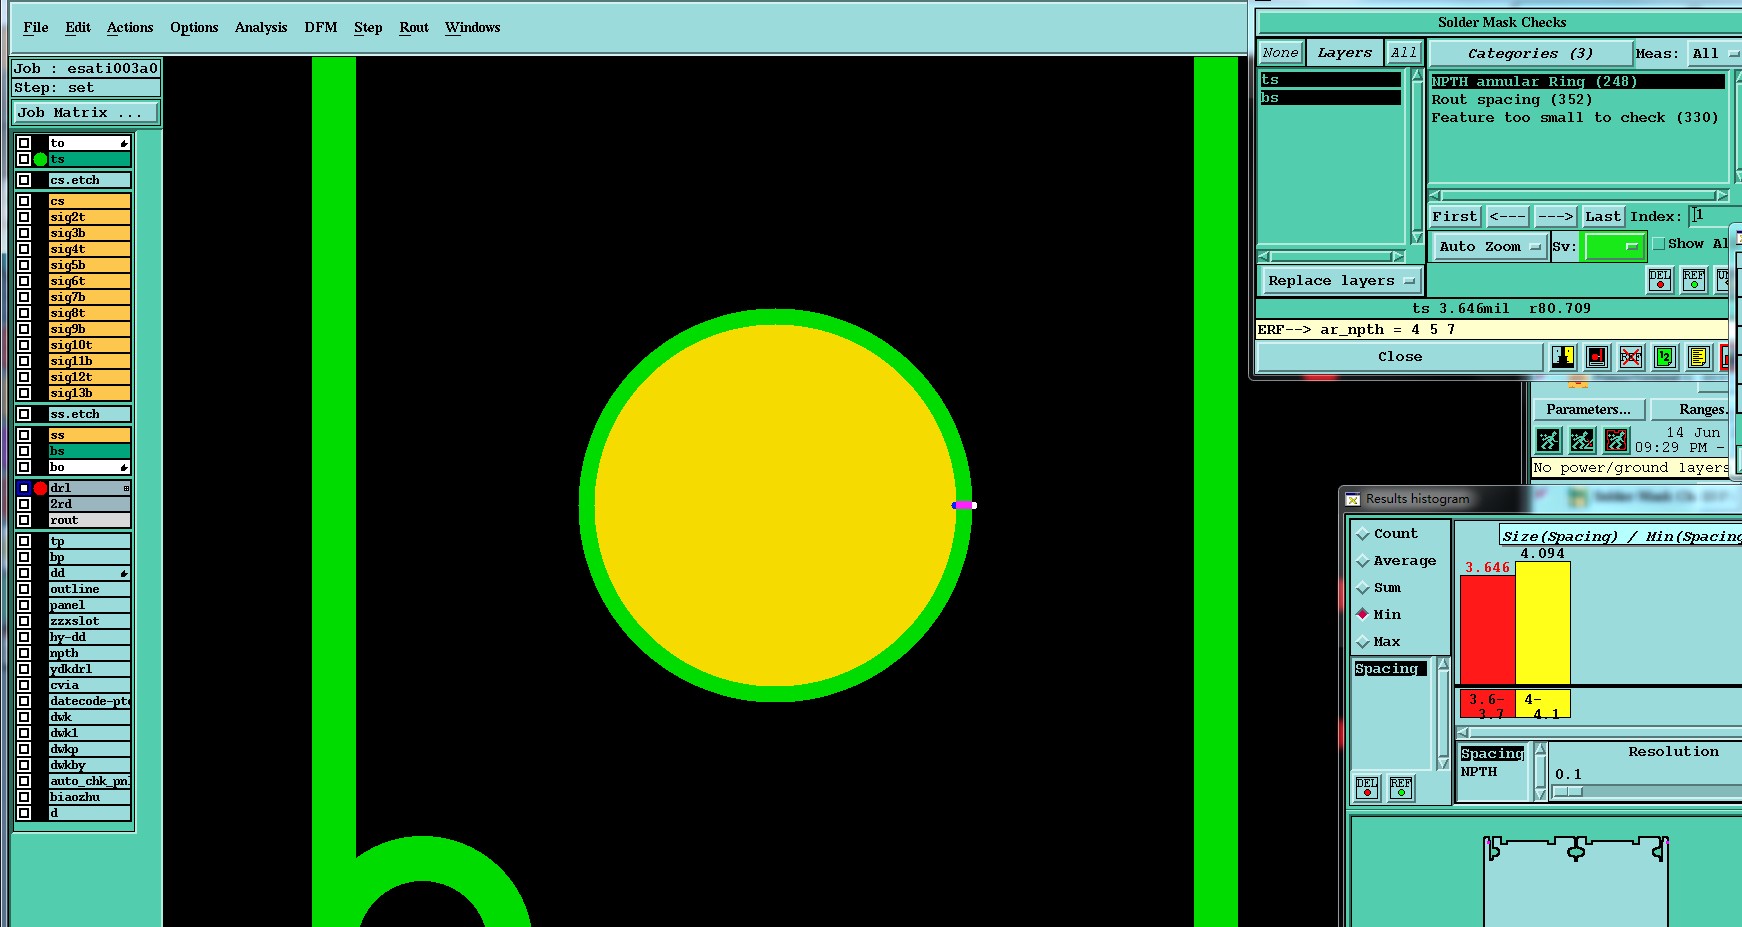Select the Min radio option
1742x927 pixels.
click(1362, 615)
